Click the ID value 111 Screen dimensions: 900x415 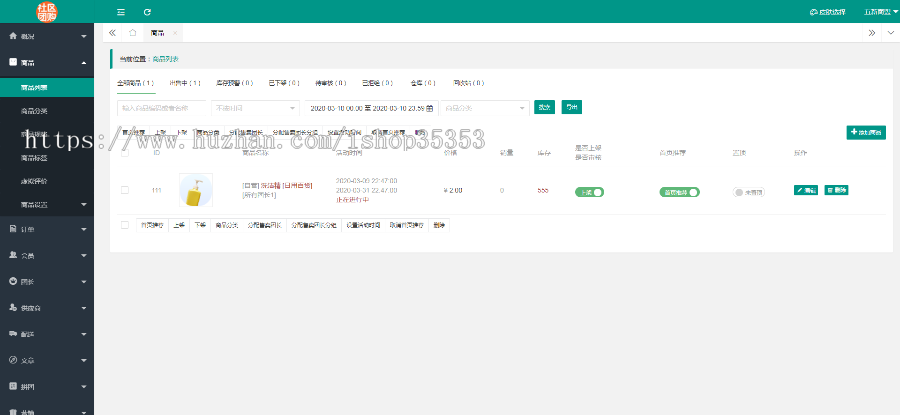click(x=156, y=190)
